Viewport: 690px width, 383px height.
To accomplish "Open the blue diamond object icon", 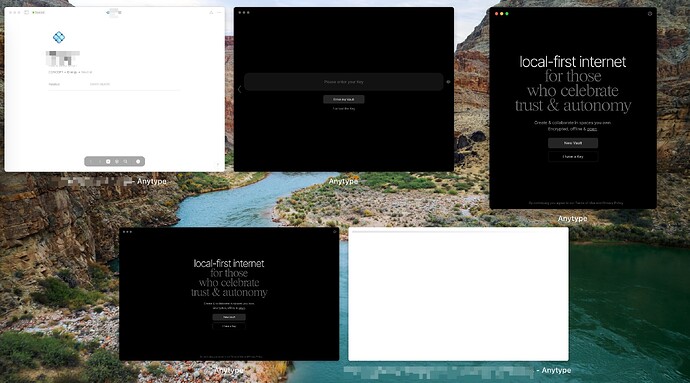I will [59, 37].
